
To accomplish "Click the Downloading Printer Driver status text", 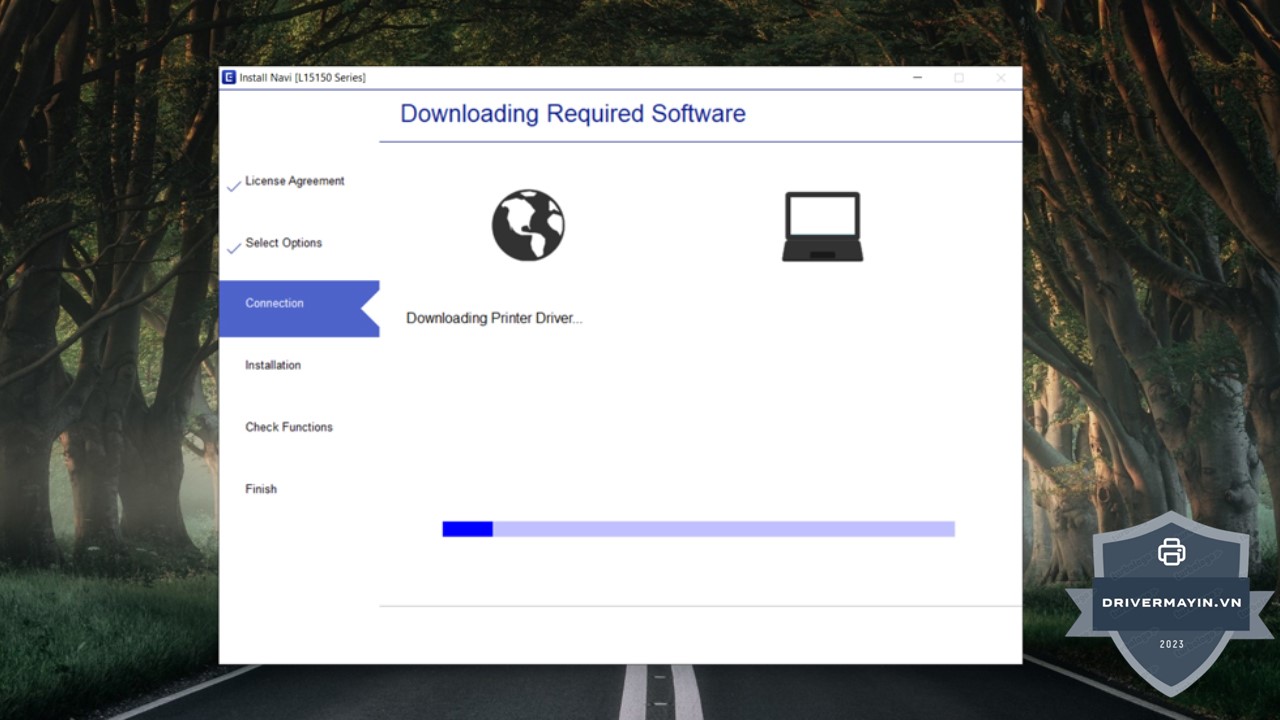I will click(494, 318).
